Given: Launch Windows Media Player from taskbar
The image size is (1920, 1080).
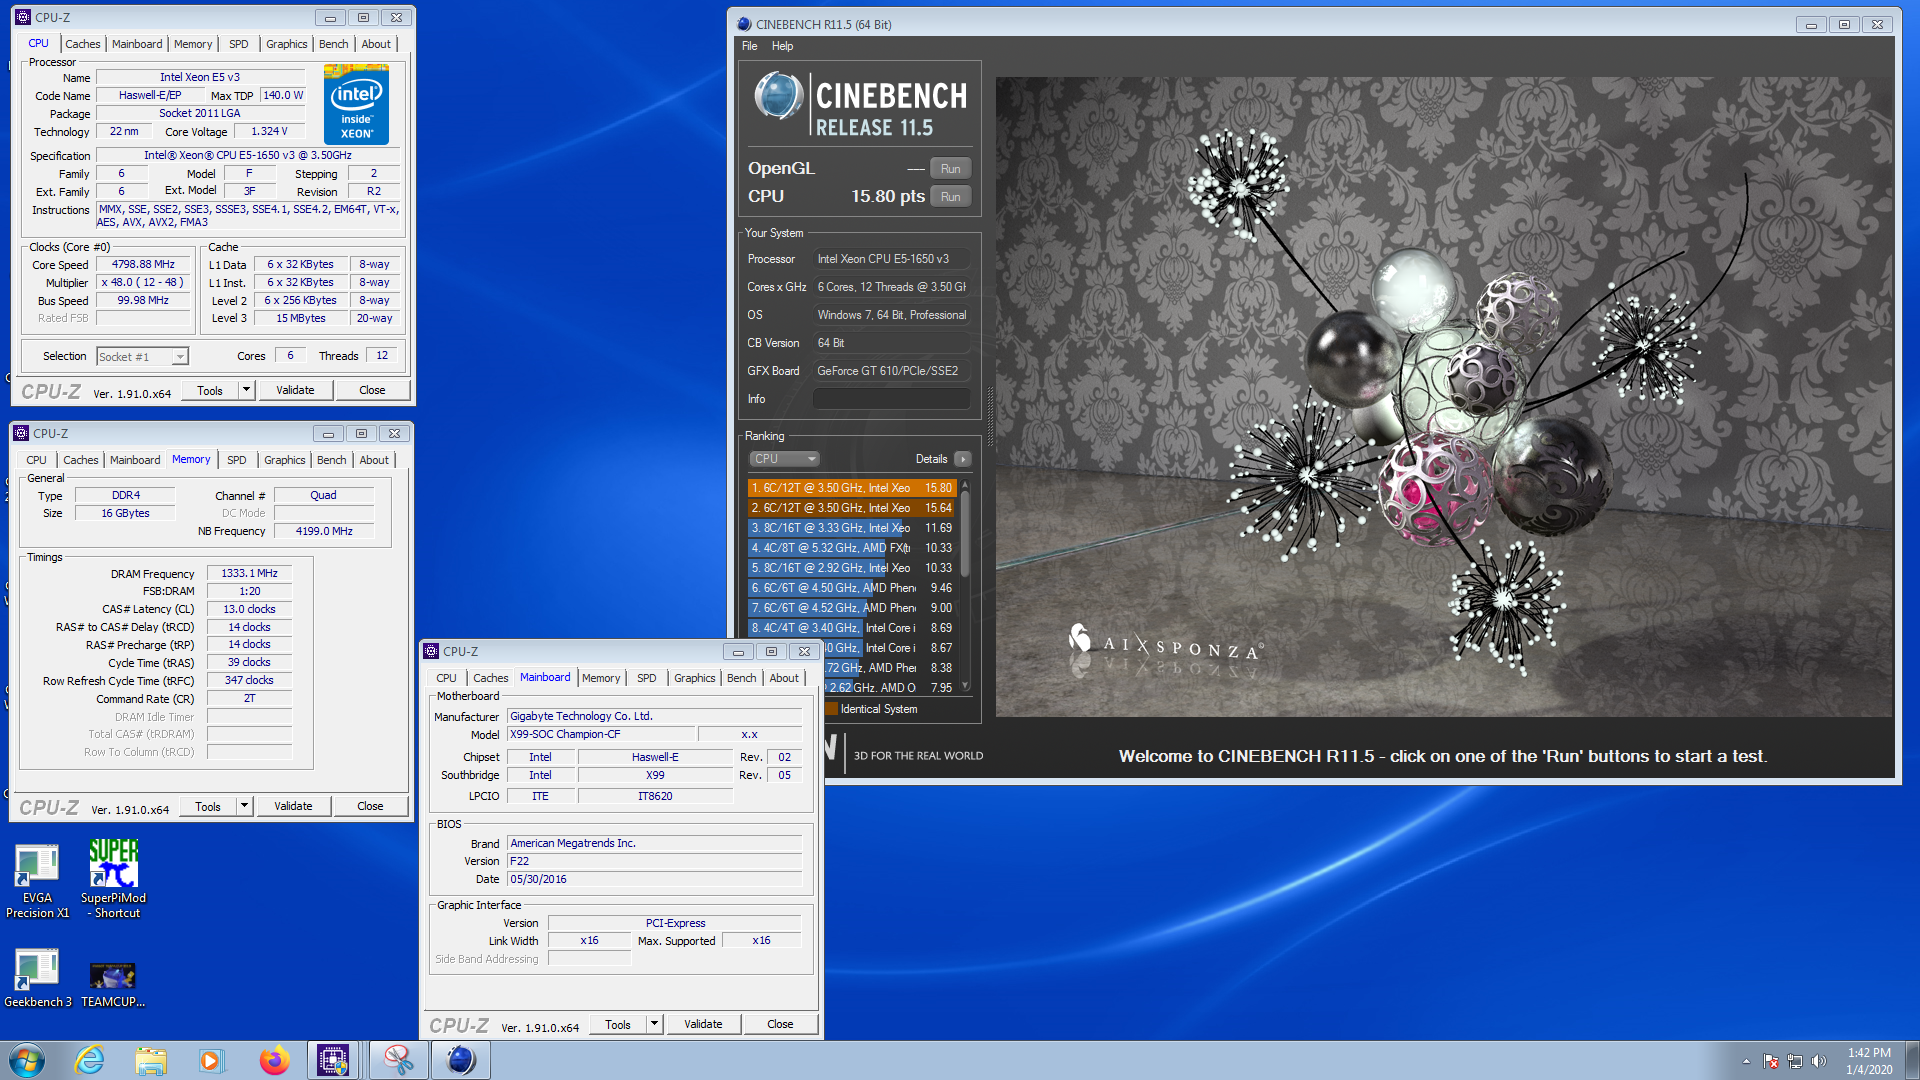Looking at the screenshot, I should pos(211,1060).
